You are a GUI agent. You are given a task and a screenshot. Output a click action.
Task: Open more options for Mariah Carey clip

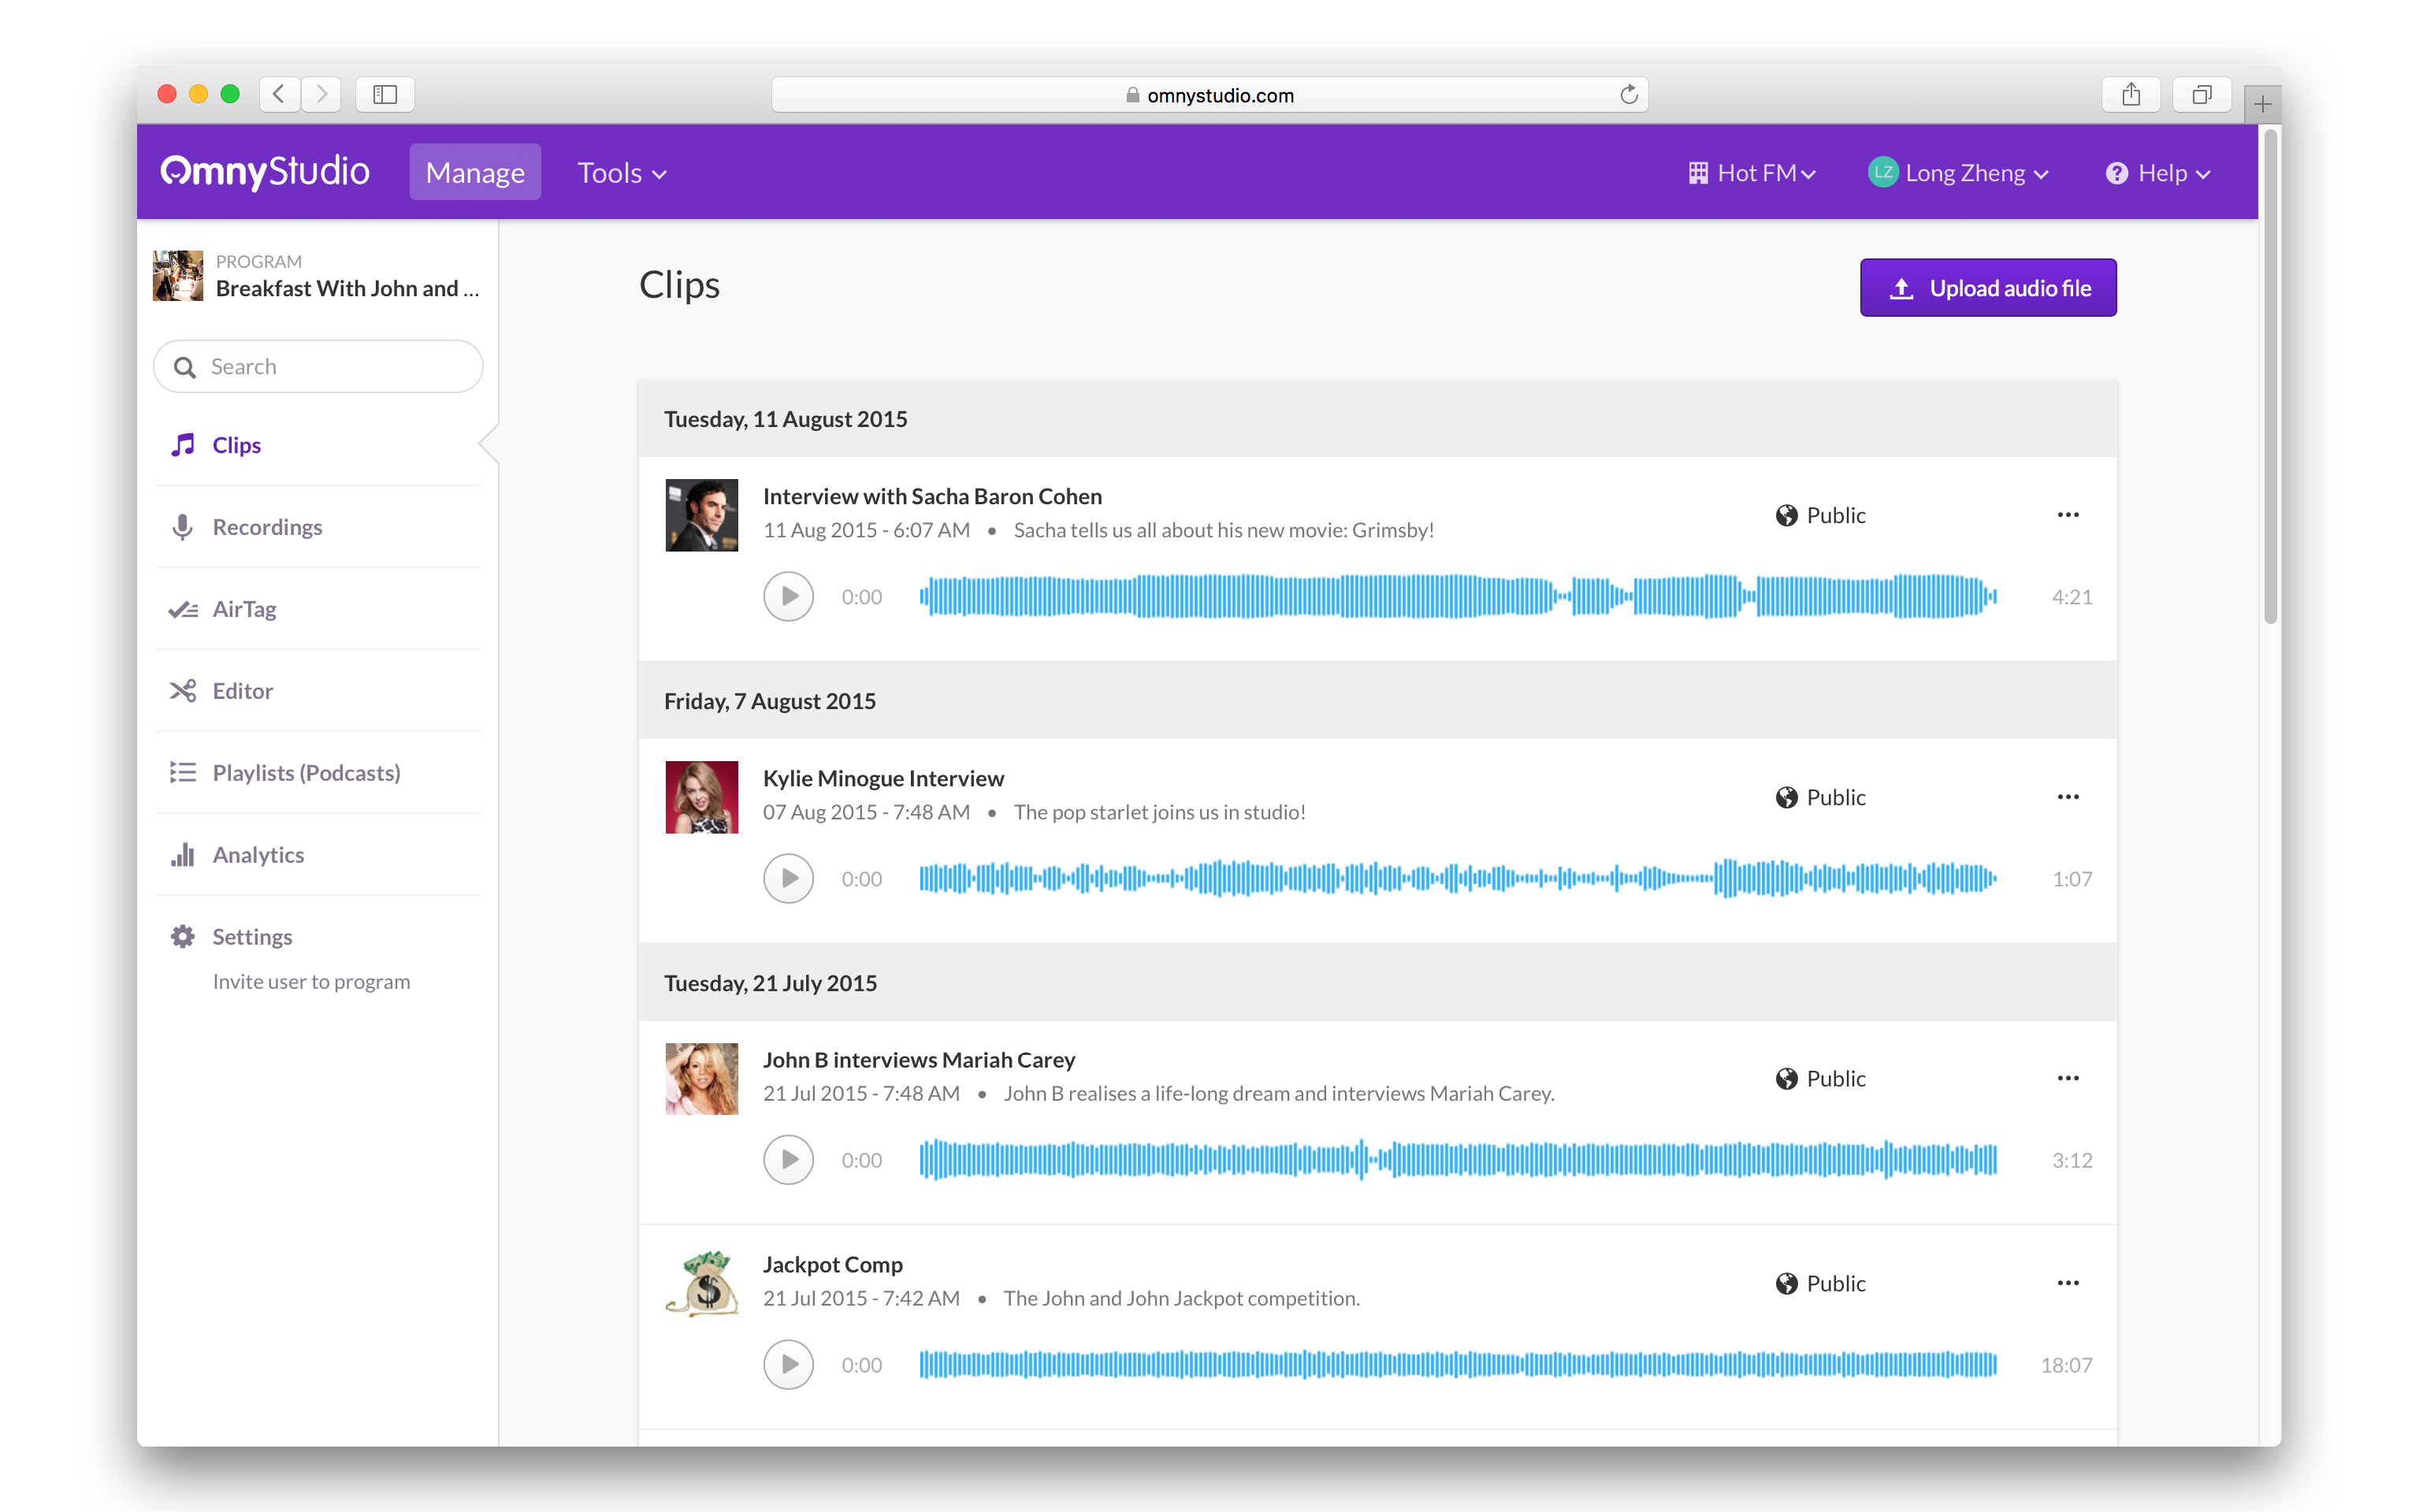tap(2067, 1077)
